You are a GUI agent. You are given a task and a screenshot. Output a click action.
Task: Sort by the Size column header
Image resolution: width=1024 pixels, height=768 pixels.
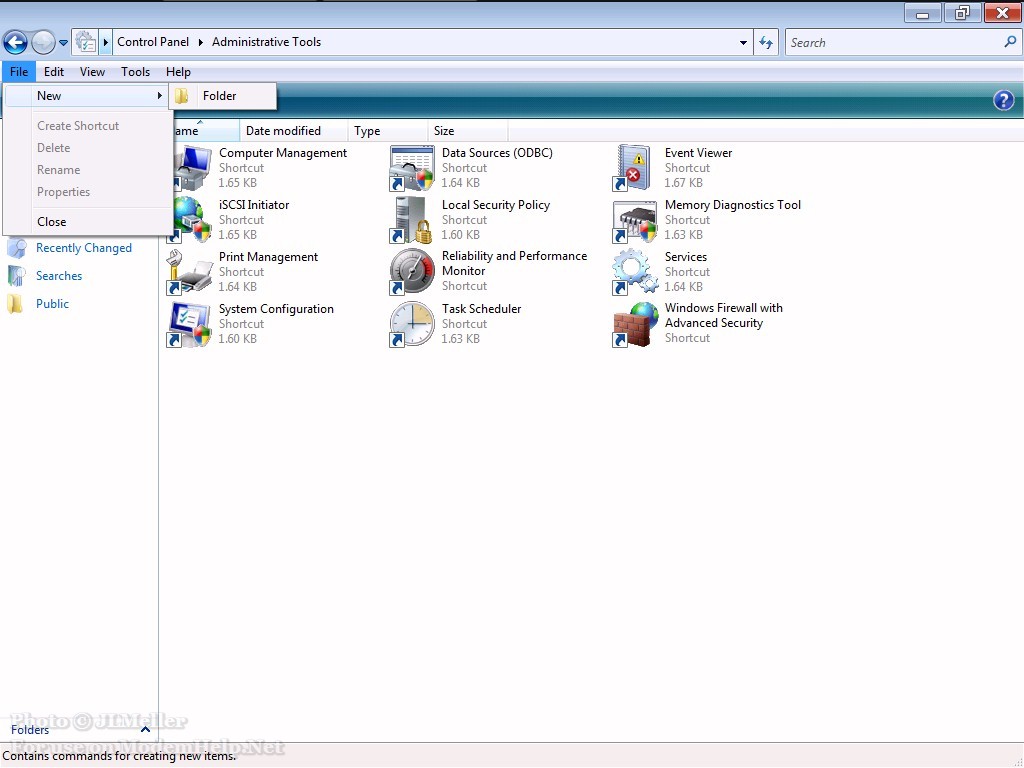(468, 131)
